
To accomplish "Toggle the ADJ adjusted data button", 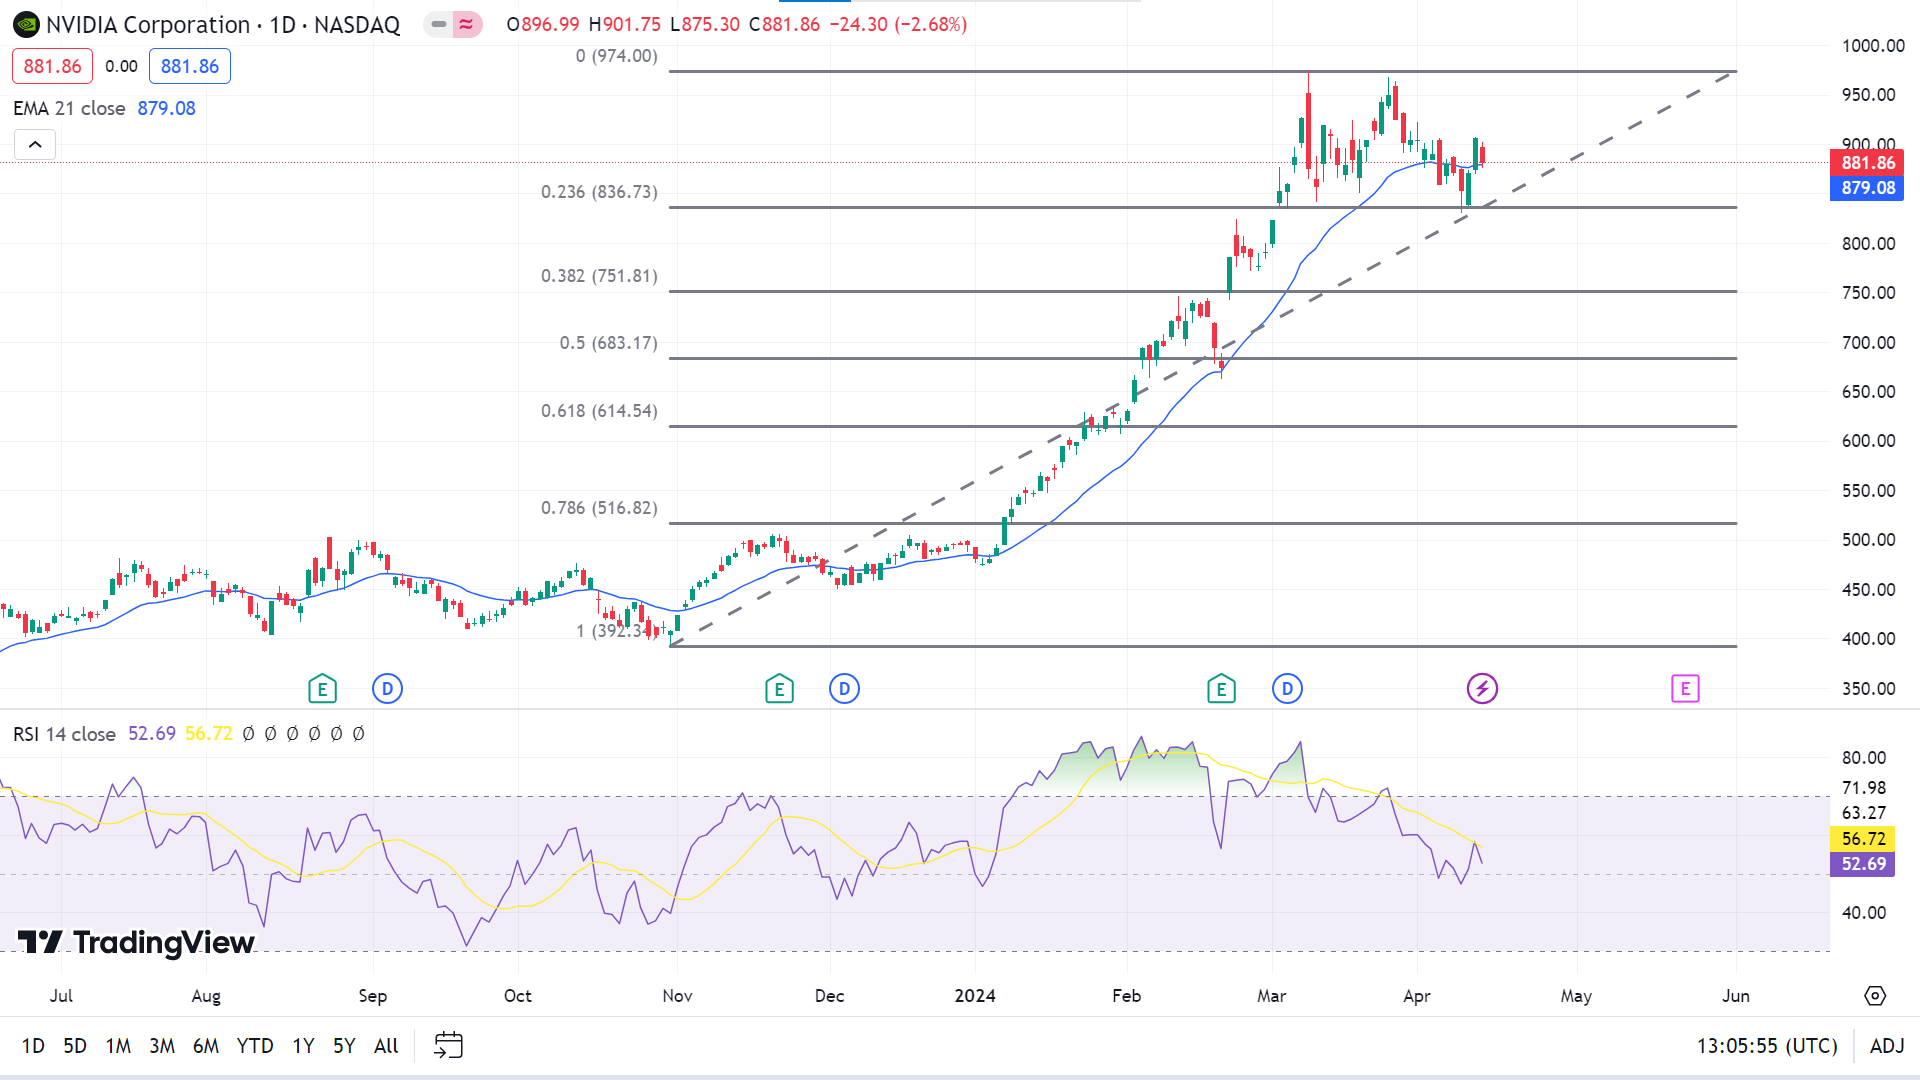I will [1887, 1046].
